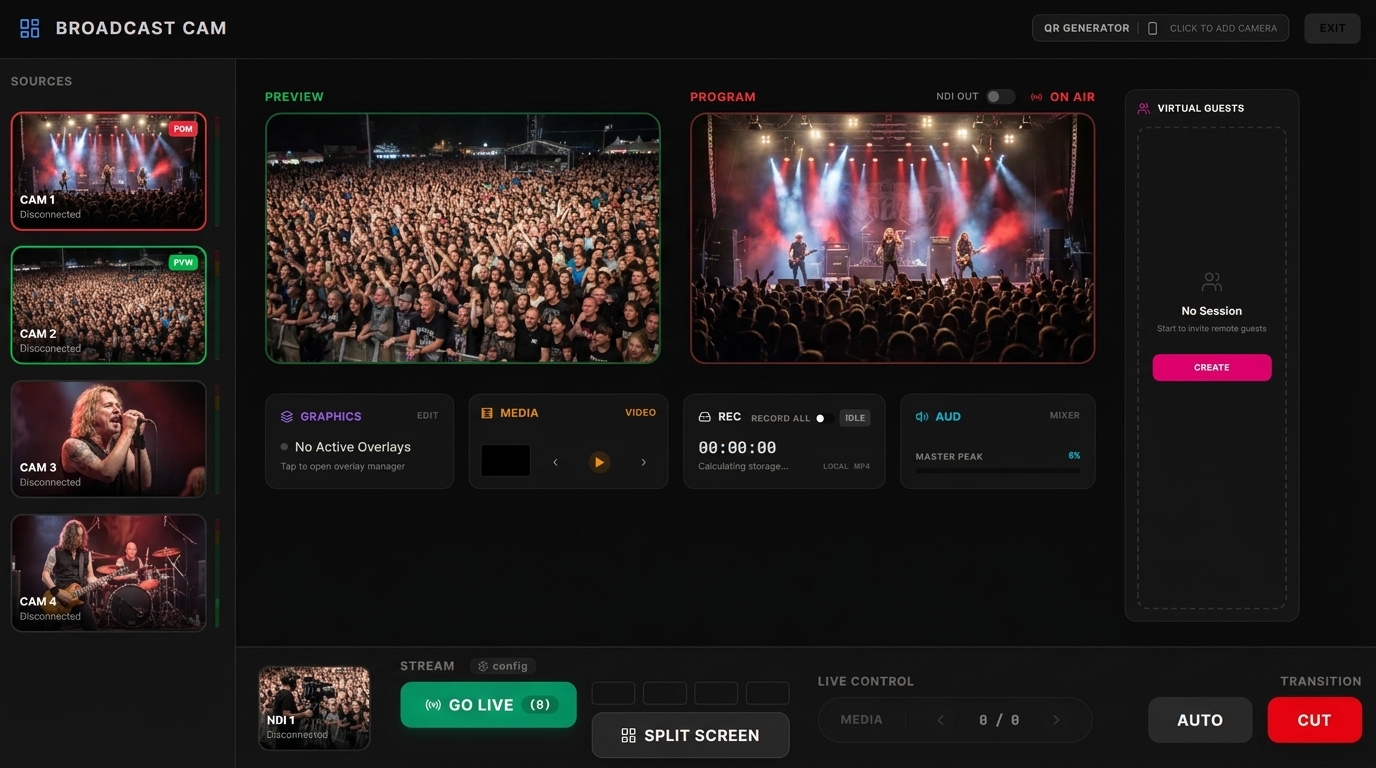Click the purple Graphics layers icon
Viewport: 1376px width, 768px height.
(287, 416)
